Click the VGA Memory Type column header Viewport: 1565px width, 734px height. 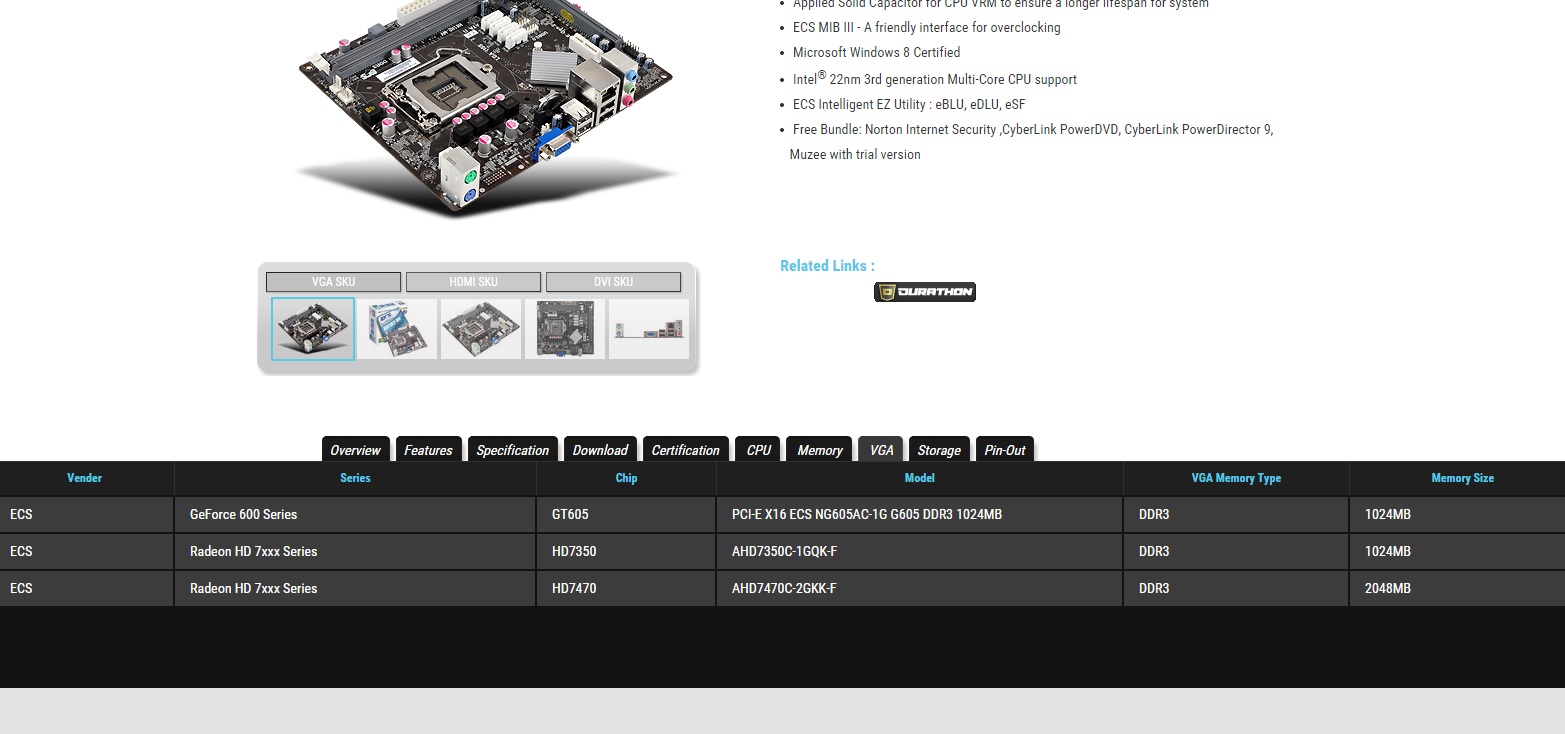coord(1236,478)
